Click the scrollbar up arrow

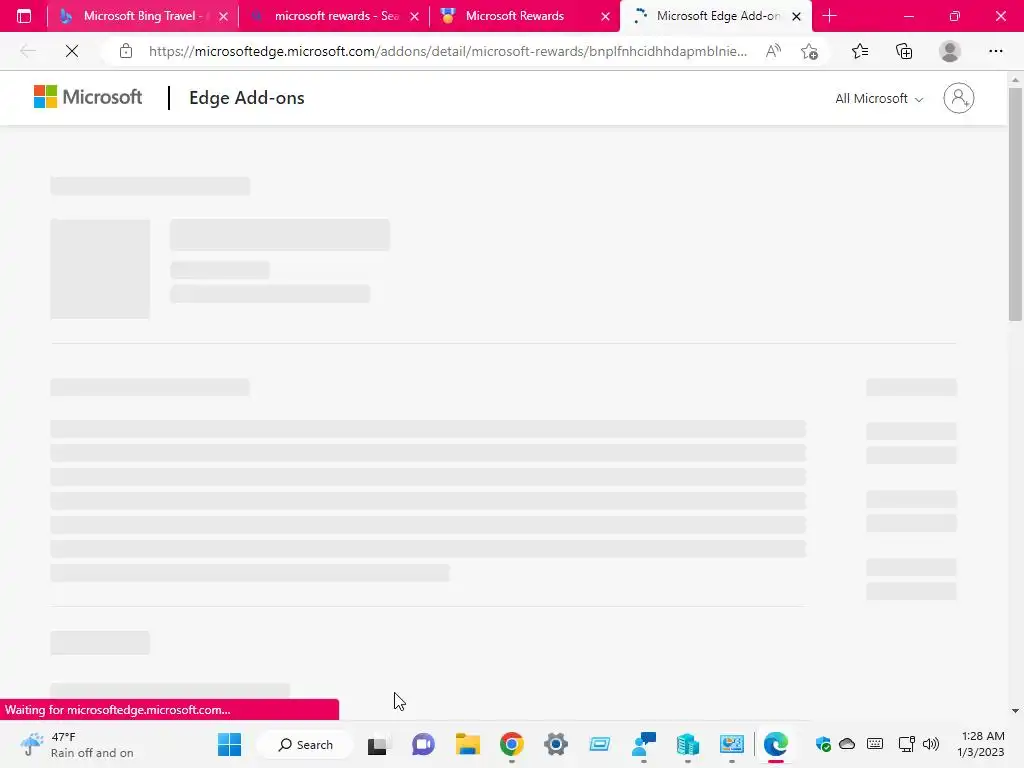click(x=1014, y=80)
